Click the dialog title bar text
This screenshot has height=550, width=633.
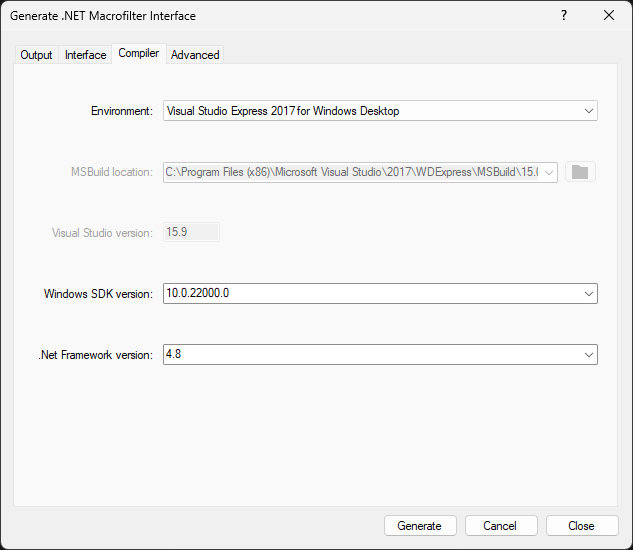click(x=103, y=16)
